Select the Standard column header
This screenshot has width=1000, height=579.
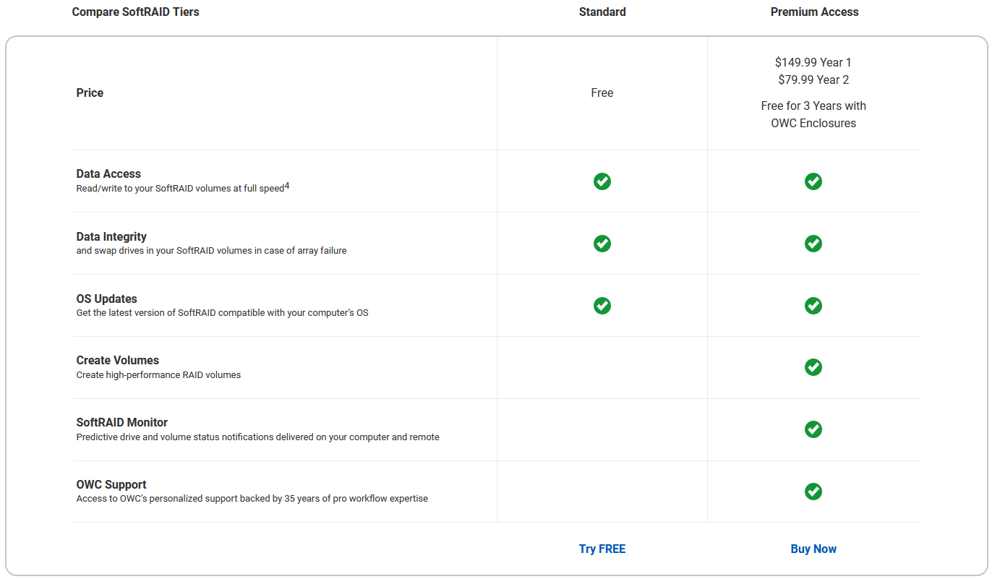602,11
